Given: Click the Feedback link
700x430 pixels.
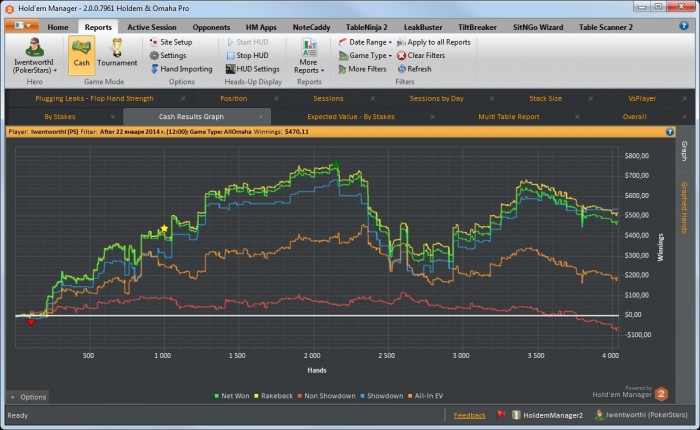Looking at the screenshot, I should (469, 415).
